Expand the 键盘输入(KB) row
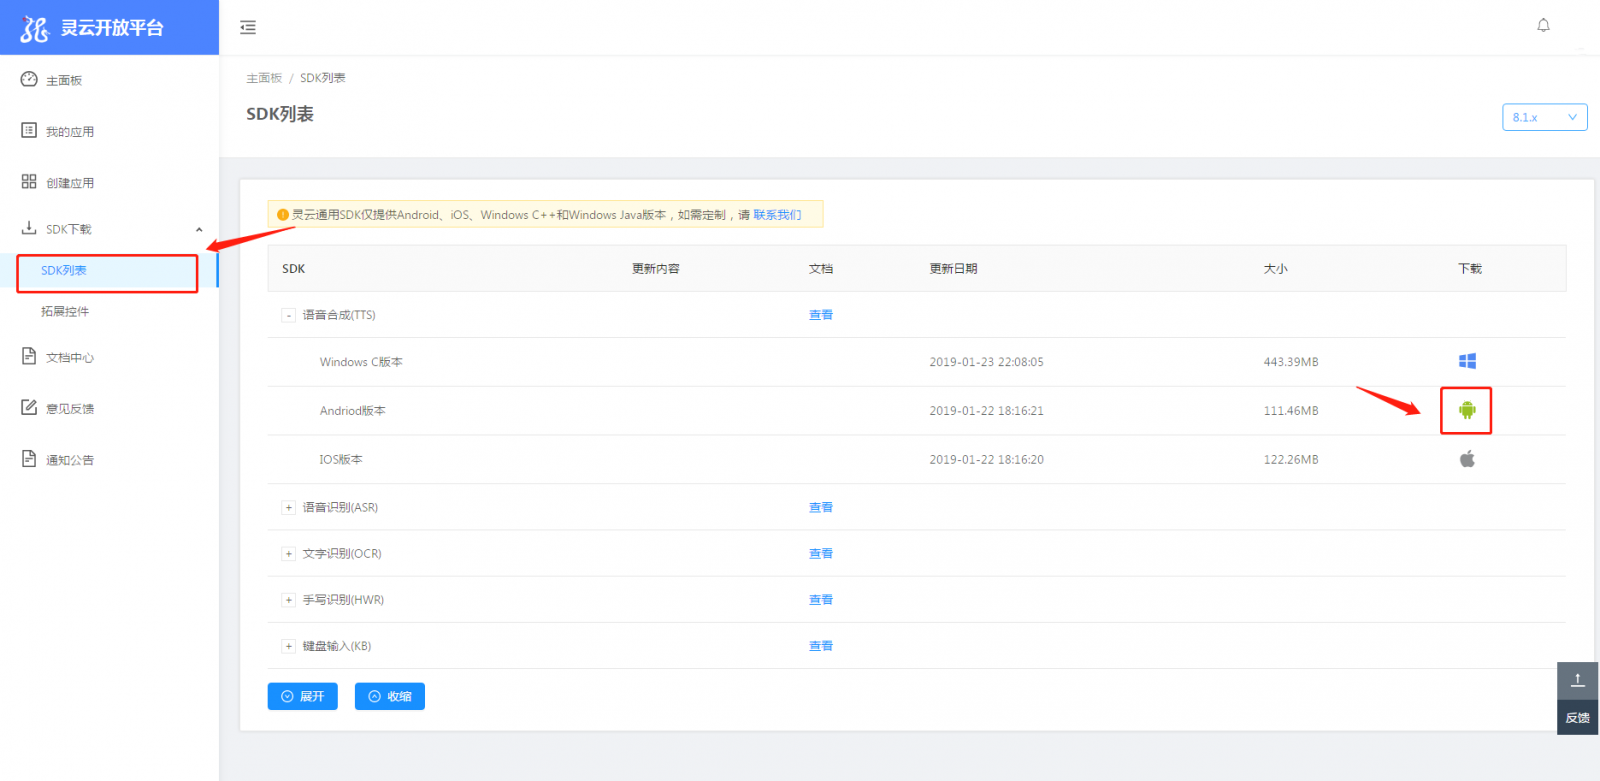Image resolution: width=1600 pixels, height=781 pixels. (x=289, y=646)
